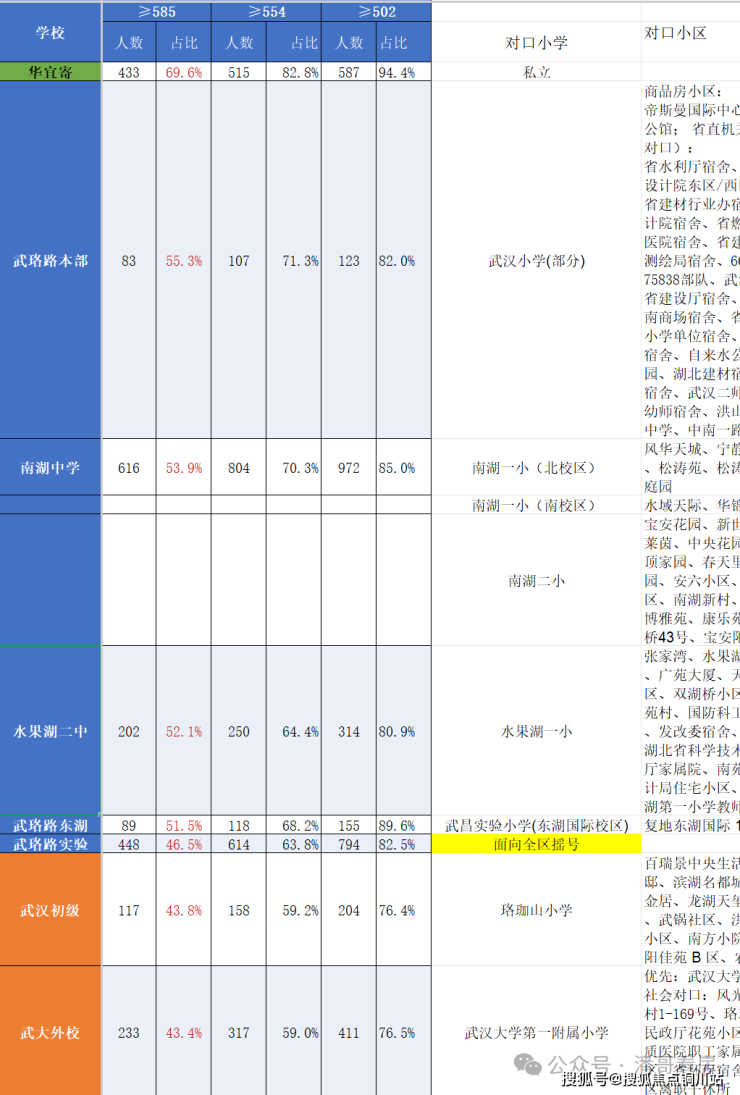740x1095 pixels.
Task: Click the 对口小学 column header
Action: click(536, 43)
